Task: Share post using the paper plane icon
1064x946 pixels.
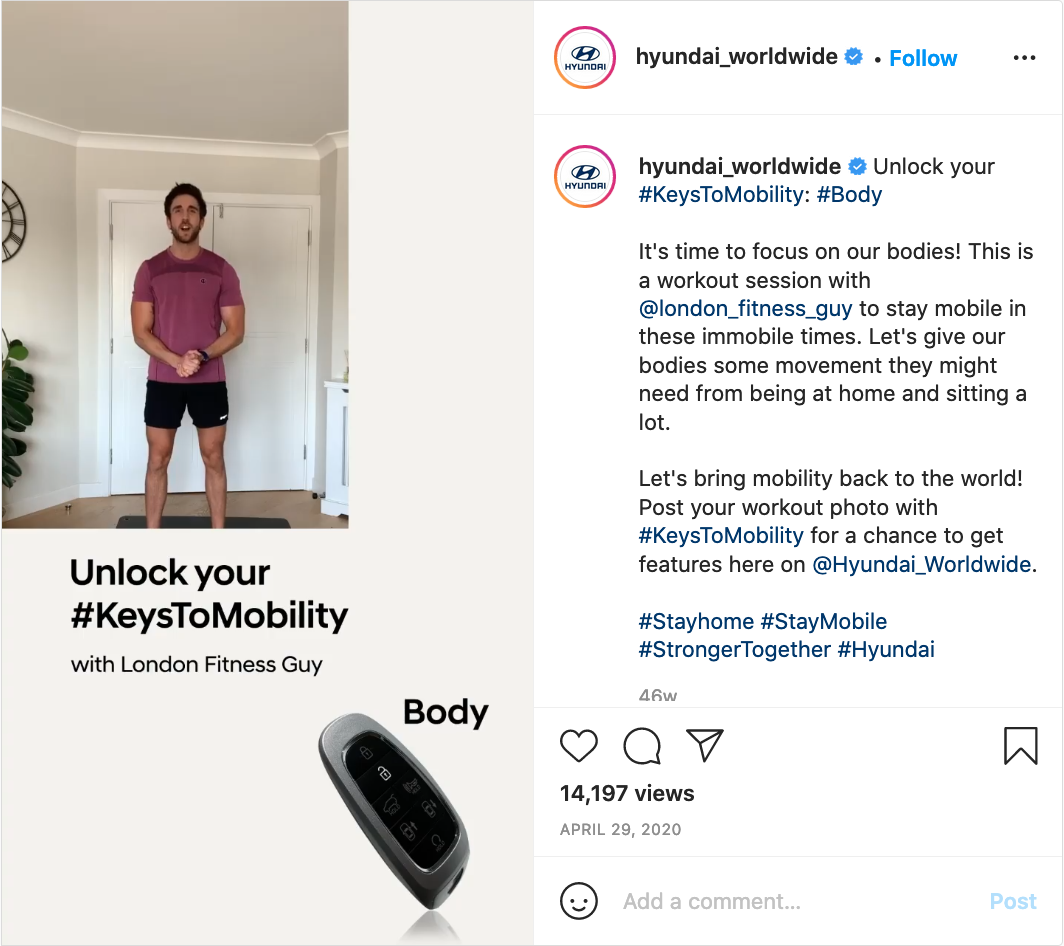Action: click(704, 745)
